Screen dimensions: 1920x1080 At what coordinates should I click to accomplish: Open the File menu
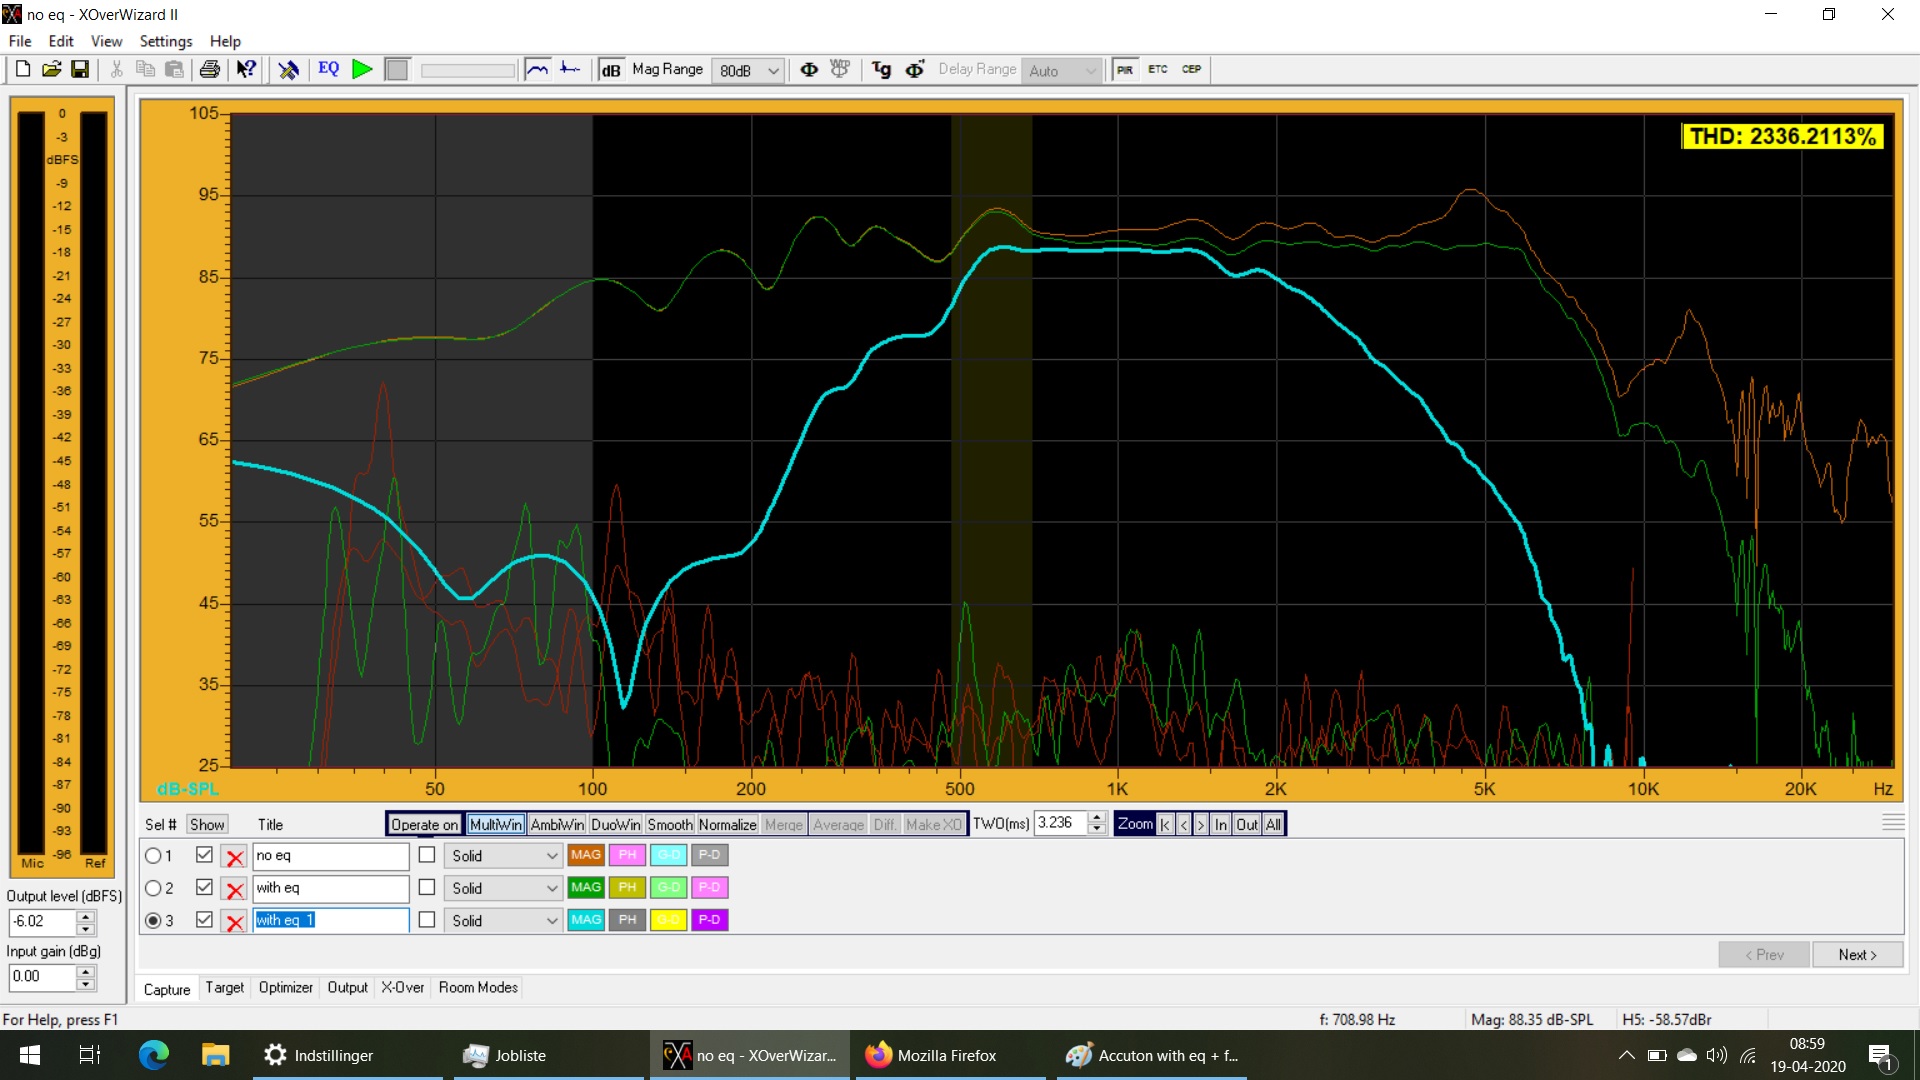(20, 41)
